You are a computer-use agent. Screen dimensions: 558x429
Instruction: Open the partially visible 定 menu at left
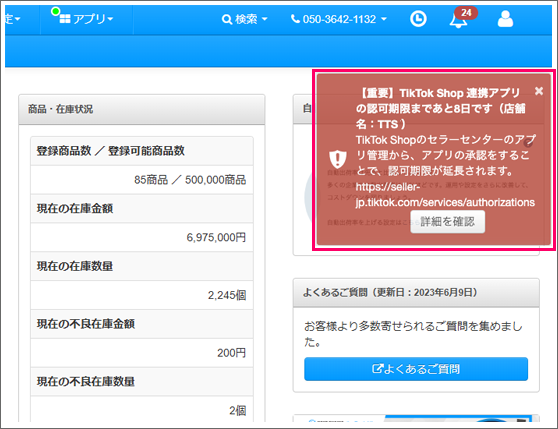coord(12,19)
